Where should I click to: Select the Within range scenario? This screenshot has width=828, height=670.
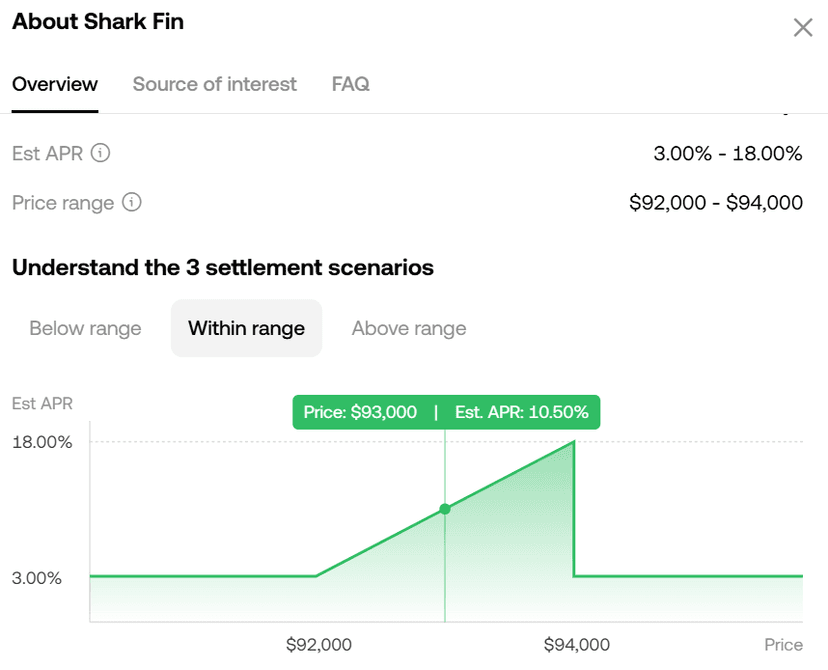(x=246, y=328)
